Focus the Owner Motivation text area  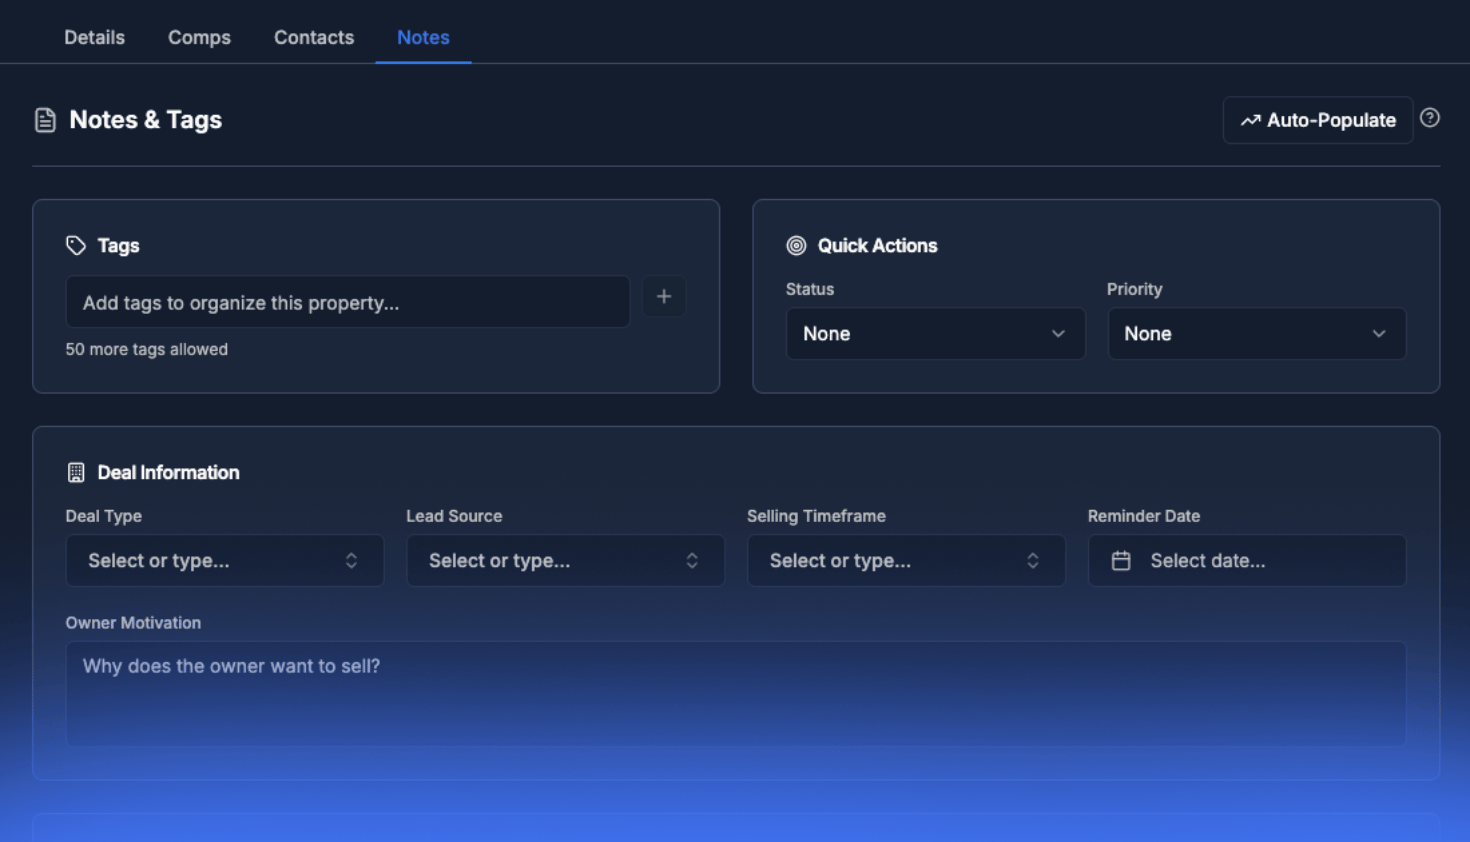735,693
